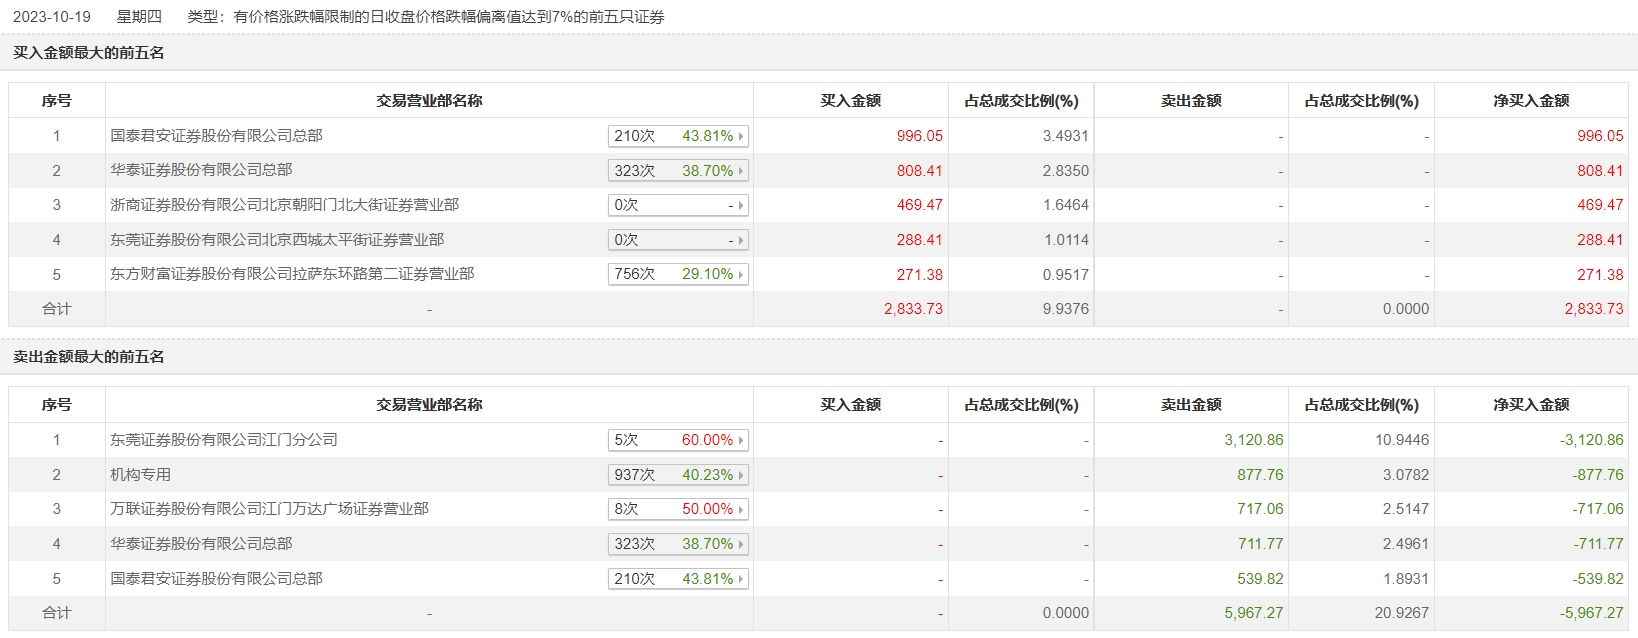Click the arrow icon beside 29.10% win rate
Screen dimensions: 1638x638
coord(741,274)
